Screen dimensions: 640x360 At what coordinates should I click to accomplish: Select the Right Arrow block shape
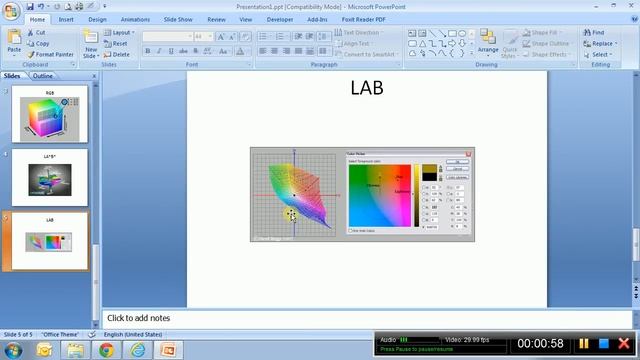(x=452, y=43)
